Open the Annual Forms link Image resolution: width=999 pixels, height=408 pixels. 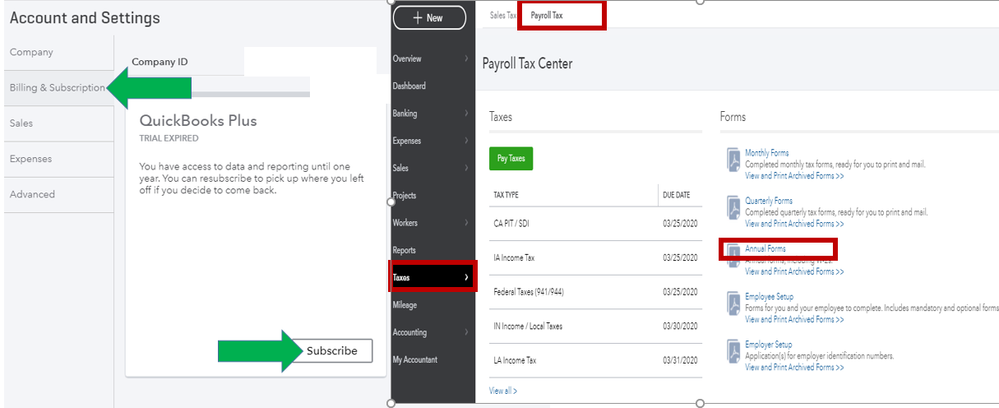(766, 249)
